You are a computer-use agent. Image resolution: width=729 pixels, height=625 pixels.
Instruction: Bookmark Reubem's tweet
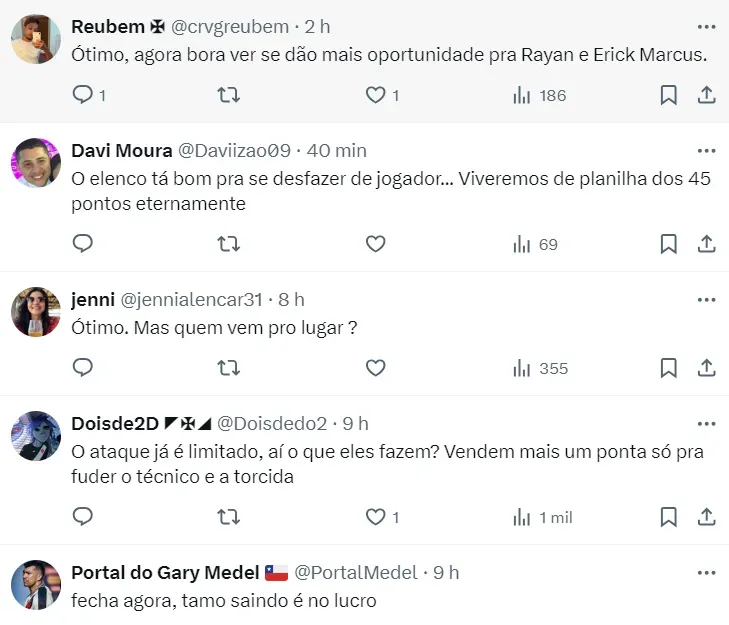(668, 95)
